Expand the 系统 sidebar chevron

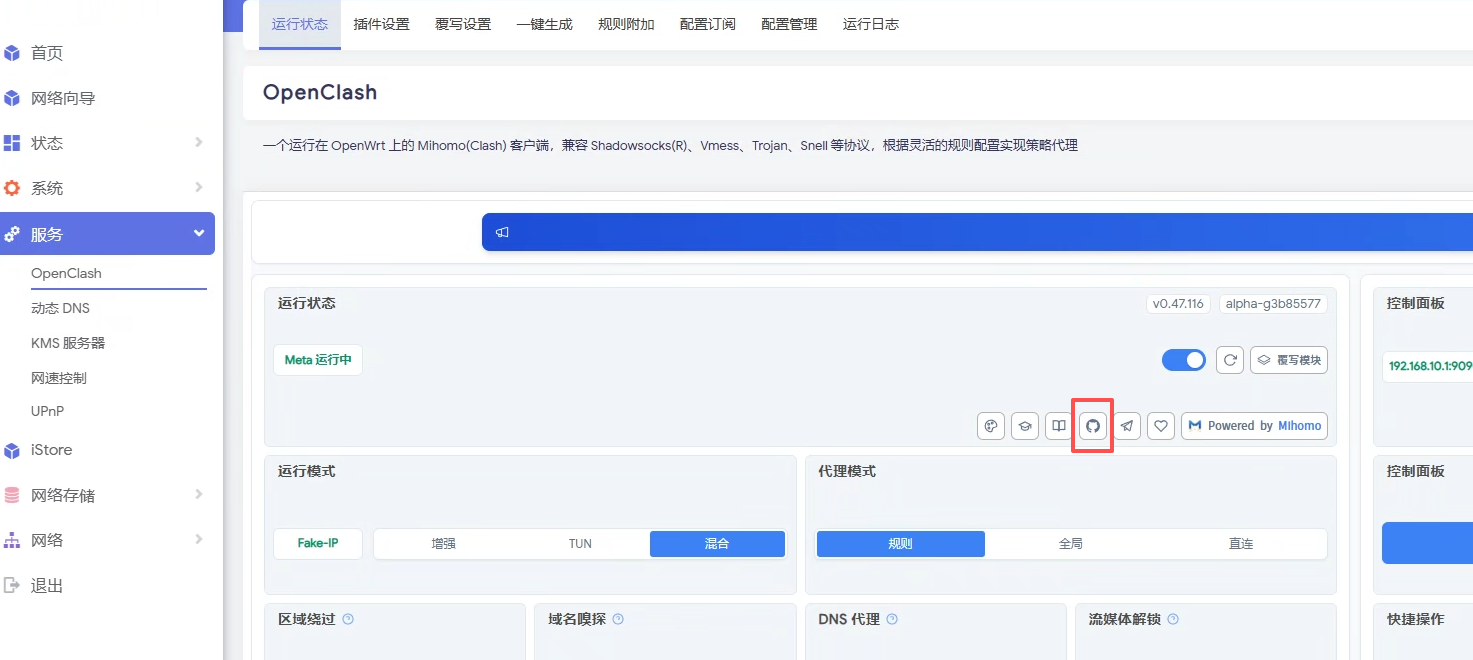199,188
